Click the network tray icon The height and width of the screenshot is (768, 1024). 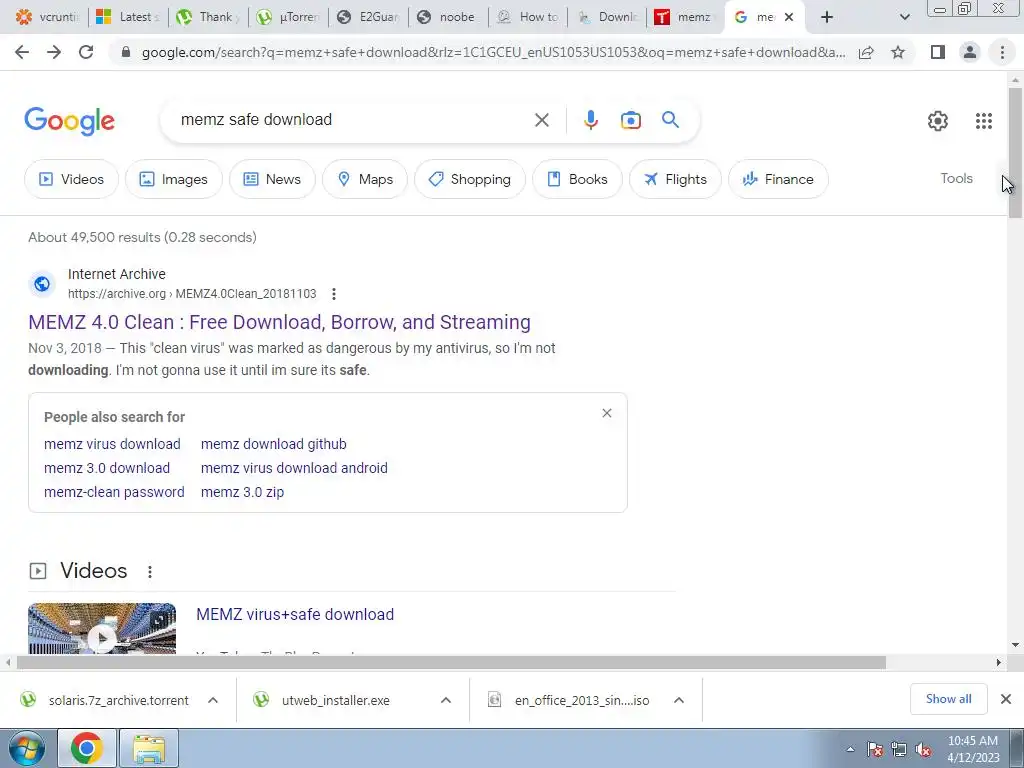click(x=899, y=750)
